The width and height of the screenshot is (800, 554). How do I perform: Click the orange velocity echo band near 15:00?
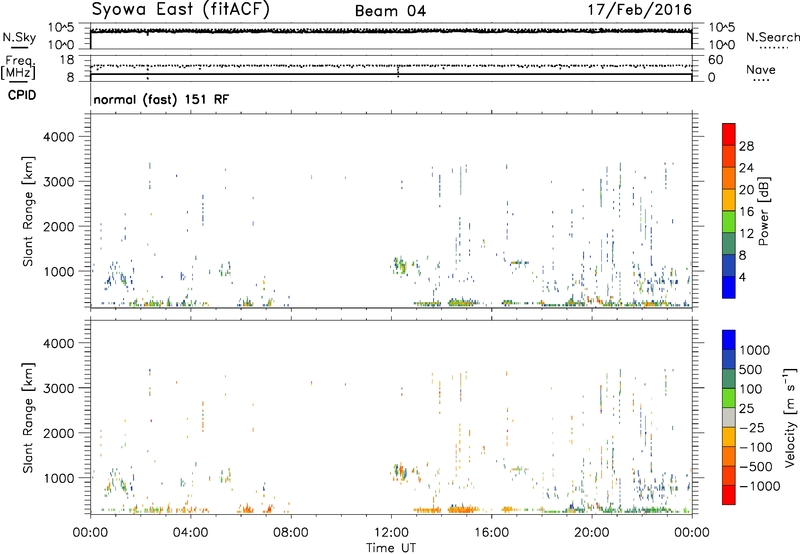coord(463,509)
